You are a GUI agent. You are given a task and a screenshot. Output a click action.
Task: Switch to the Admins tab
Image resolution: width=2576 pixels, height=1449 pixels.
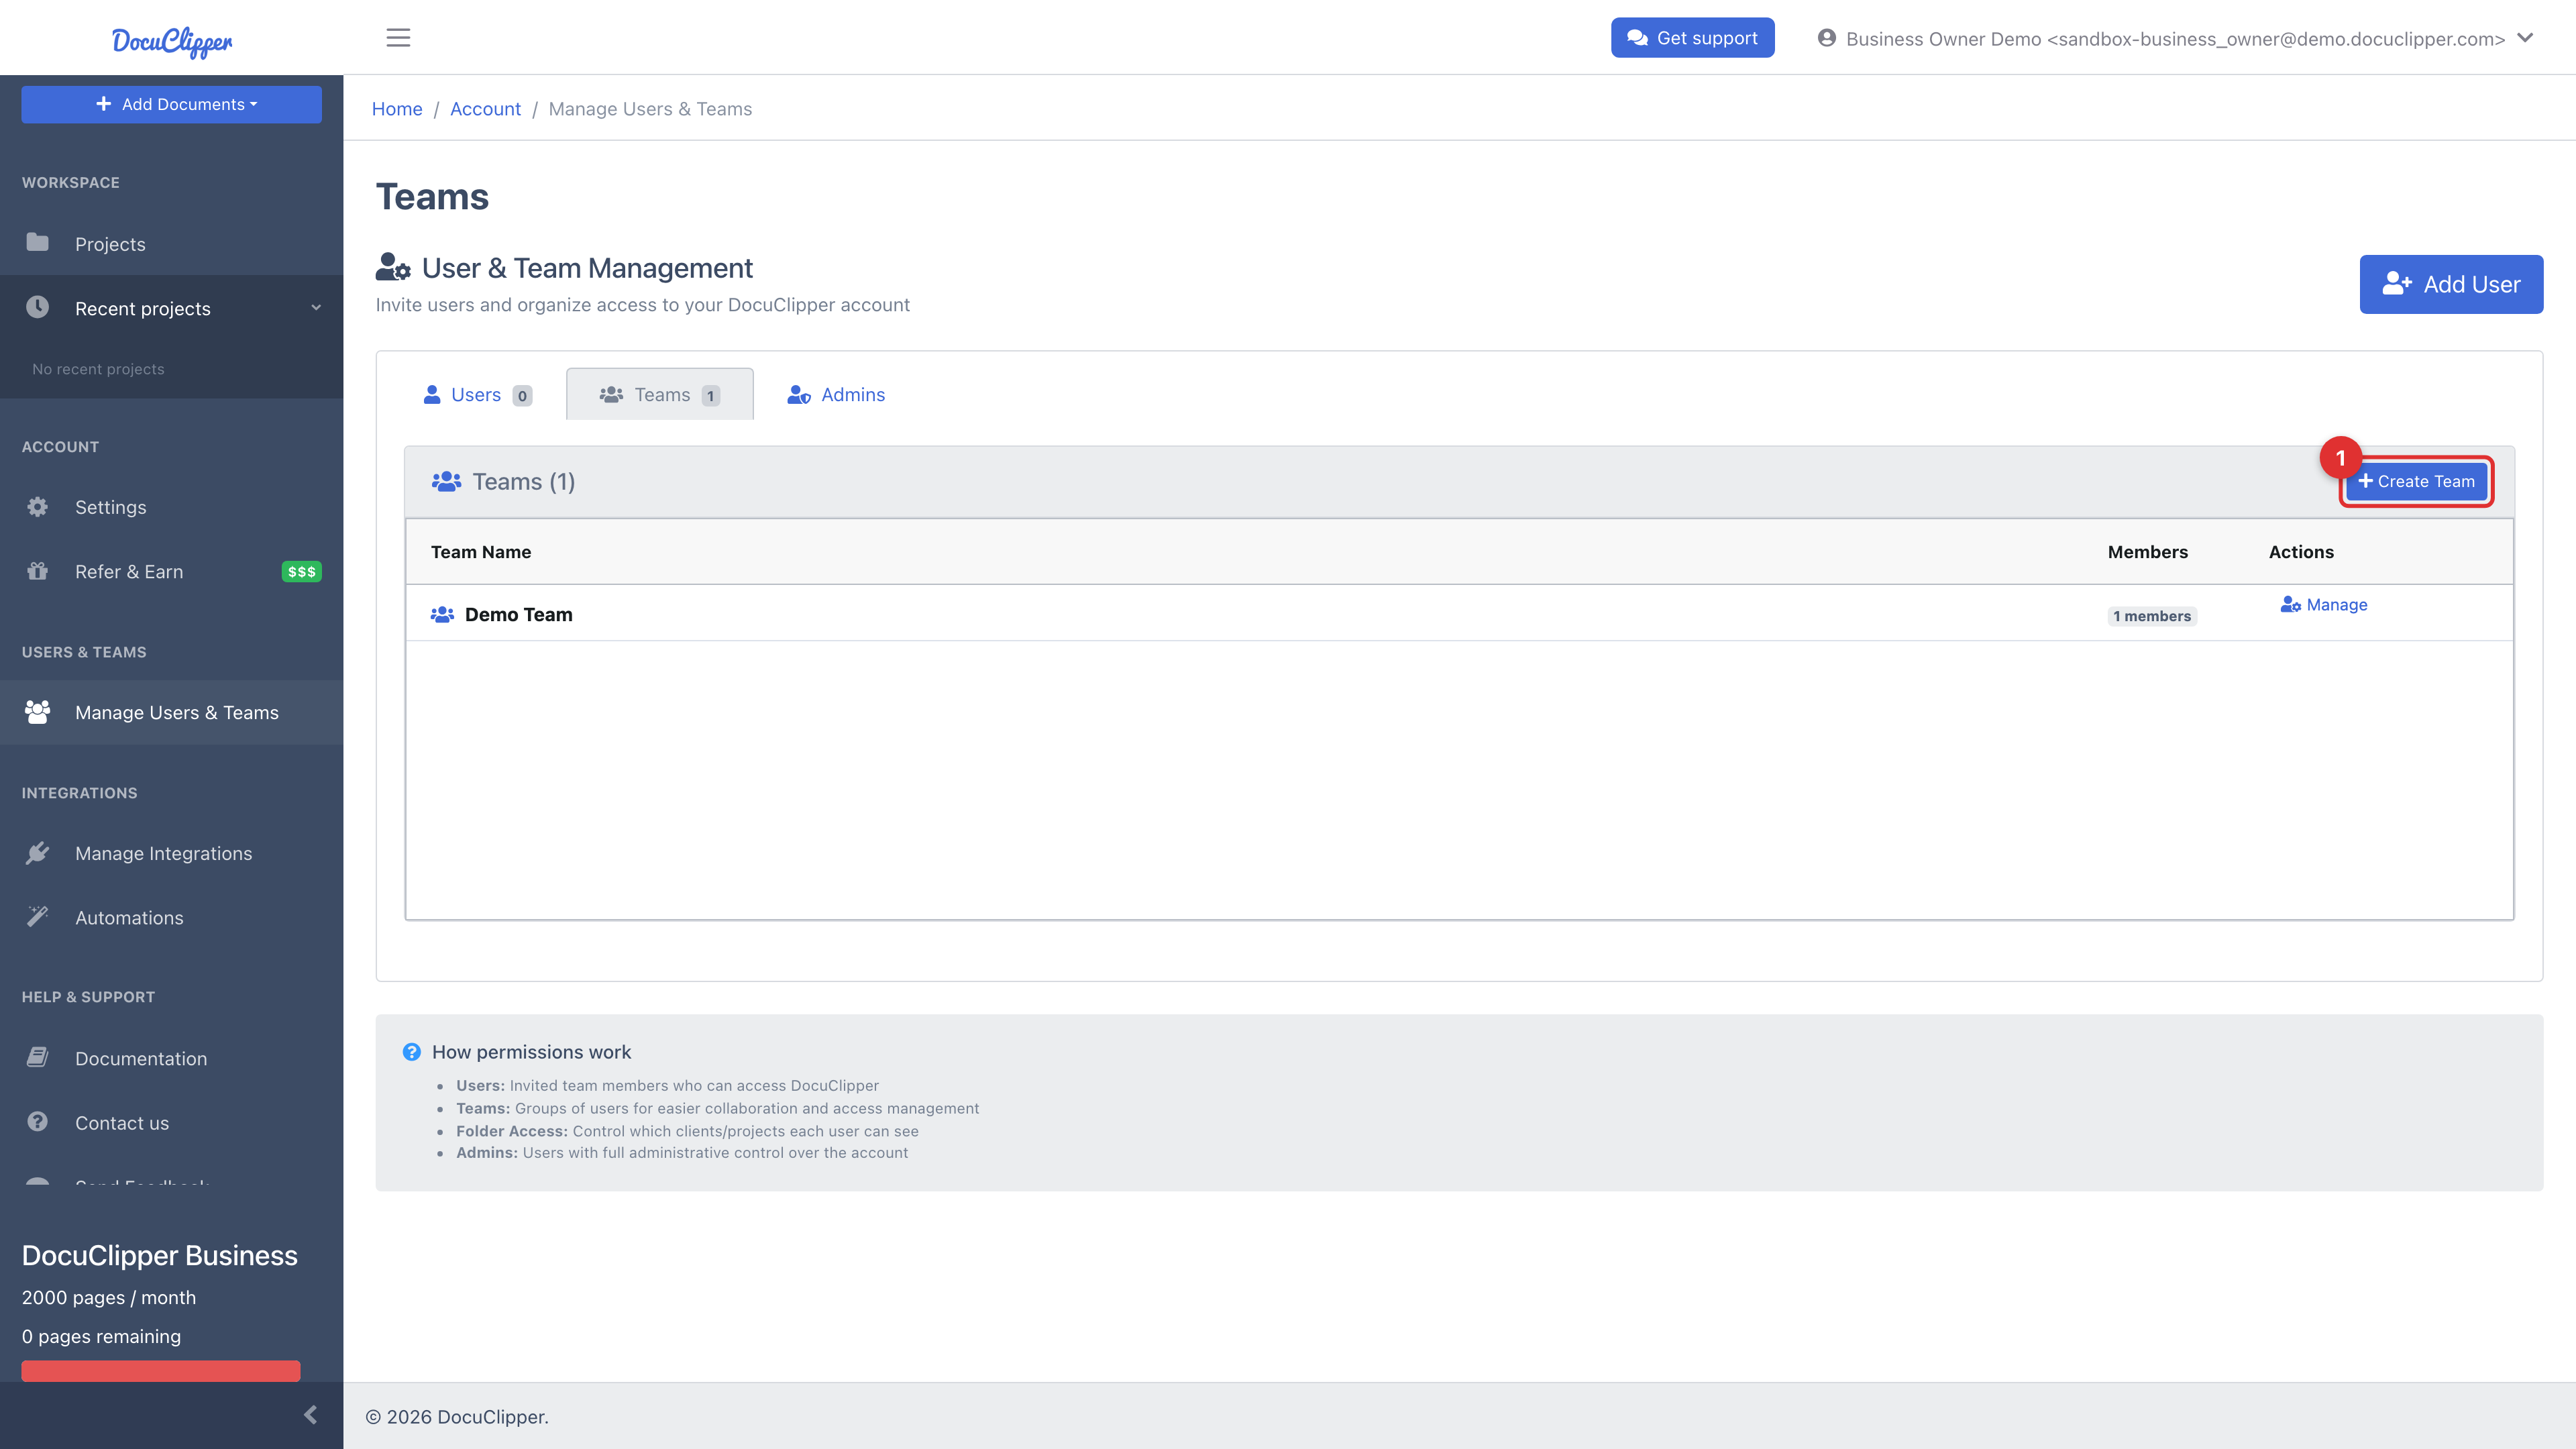tap(836, 395)
